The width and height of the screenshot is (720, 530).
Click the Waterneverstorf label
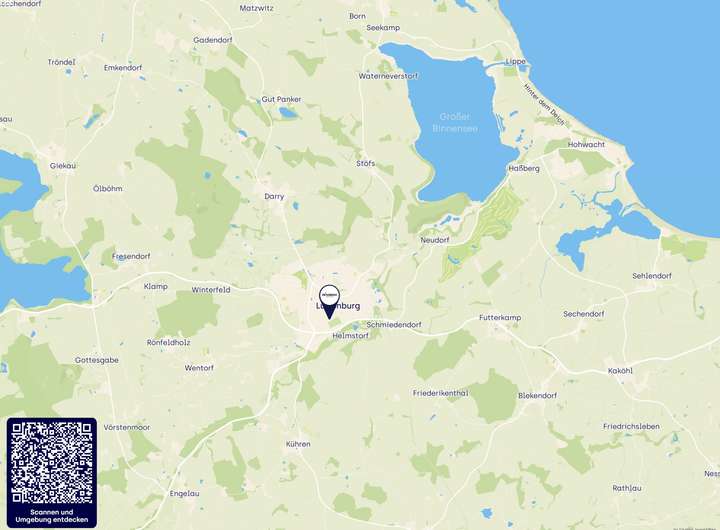click(x=388, y=76)
